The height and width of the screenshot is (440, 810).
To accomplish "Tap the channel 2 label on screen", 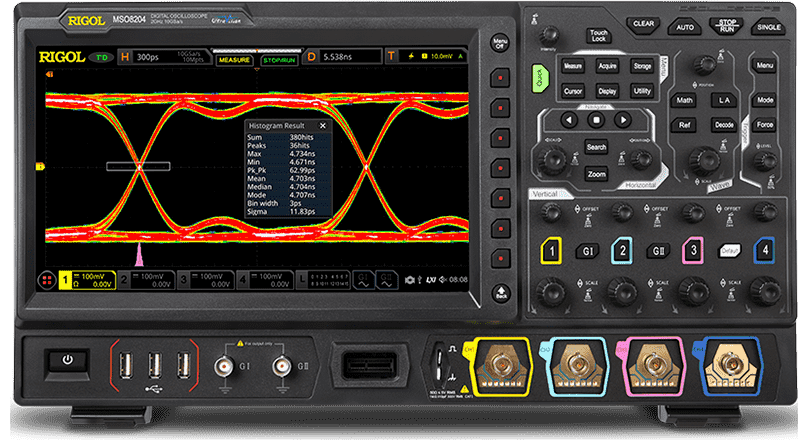I will 122,281.
